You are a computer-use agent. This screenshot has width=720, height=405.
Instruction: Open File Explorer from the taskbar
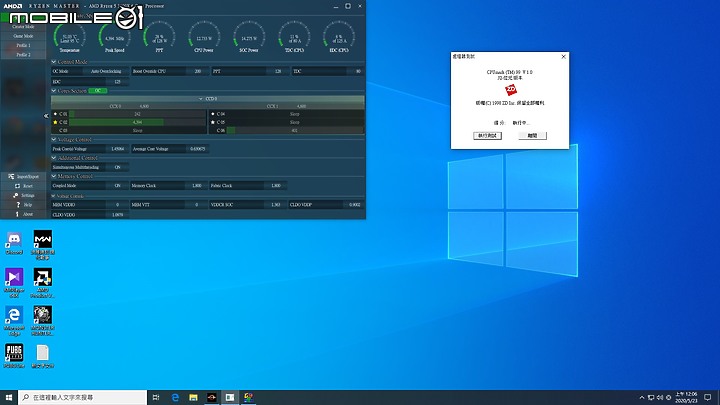(193, 397)
